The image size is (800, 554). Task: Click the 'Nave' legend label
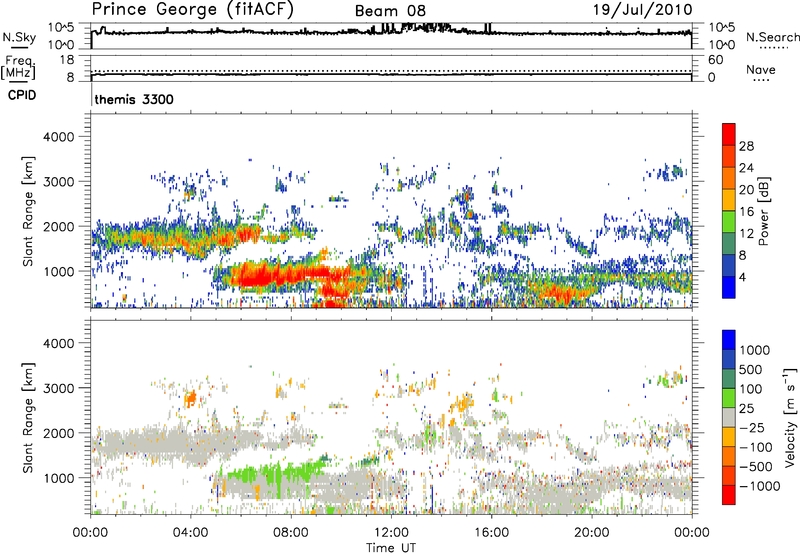click(x=760, y=70)
